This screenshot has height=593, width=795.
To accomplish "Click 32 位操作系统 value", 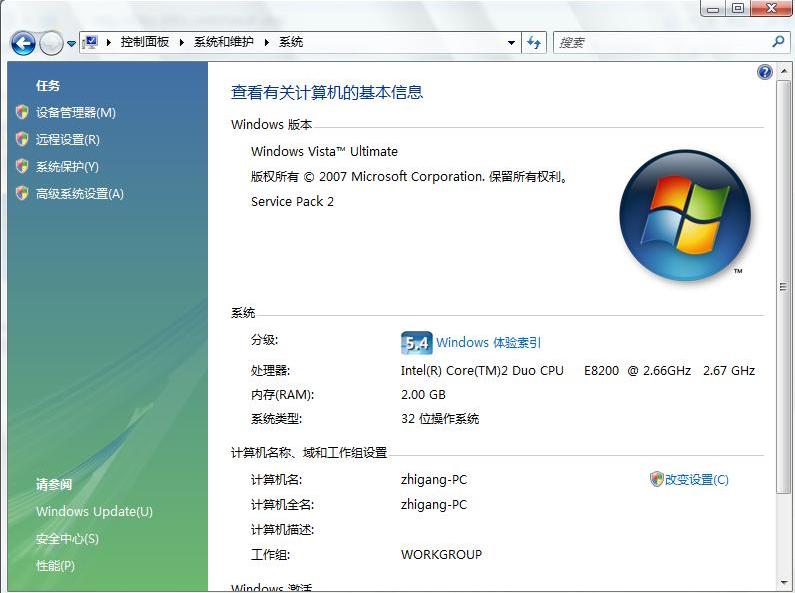I will pyautogui.click(x=440, y=419).
